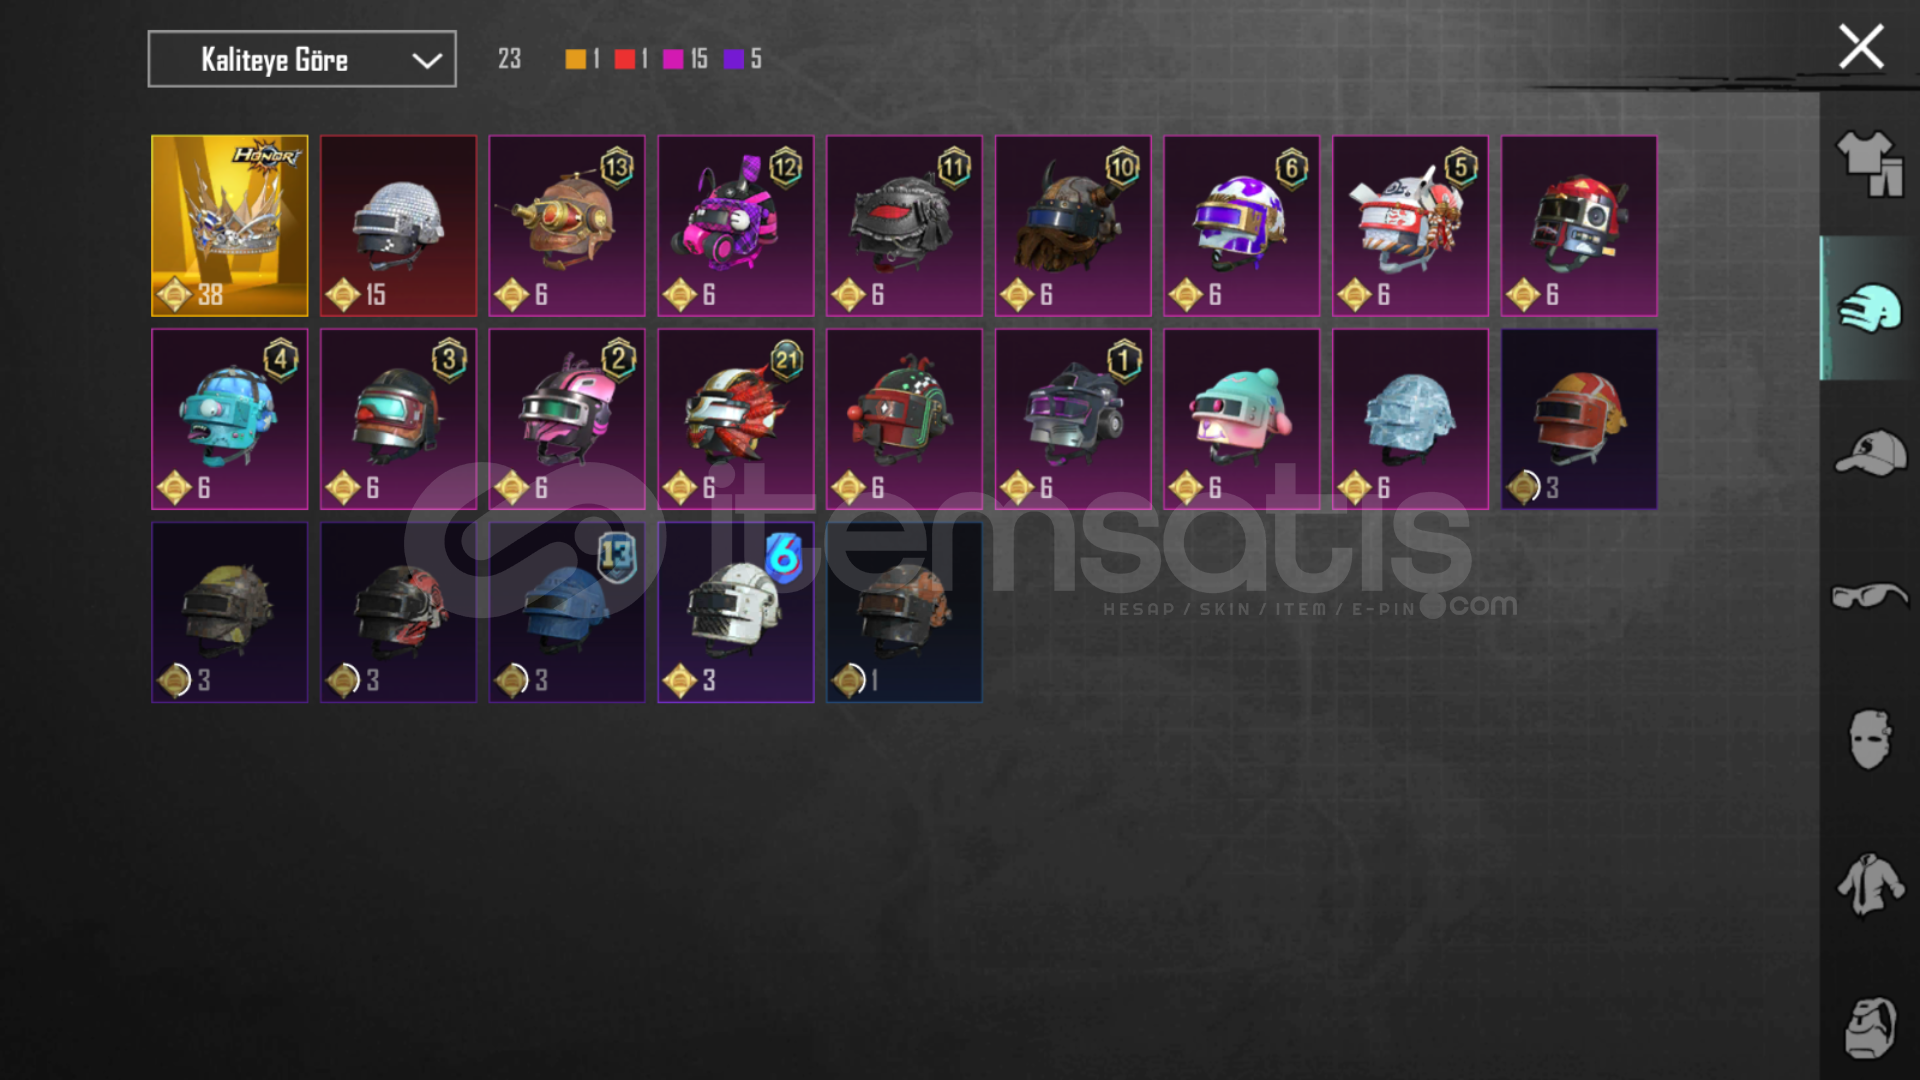Screen dimensions: 1920x1080
Task: Open the baseball cap headwear category
Action: click(x=1870, y=453)
